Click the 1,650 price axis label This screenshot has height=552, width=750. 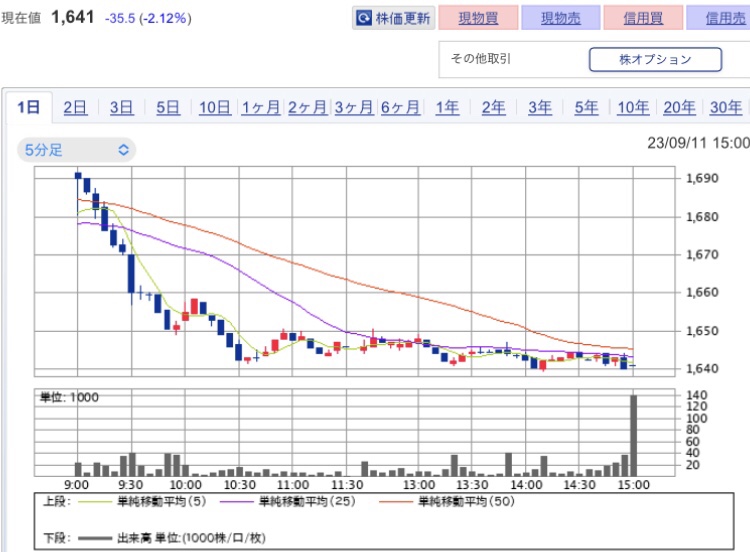point(702,331)
